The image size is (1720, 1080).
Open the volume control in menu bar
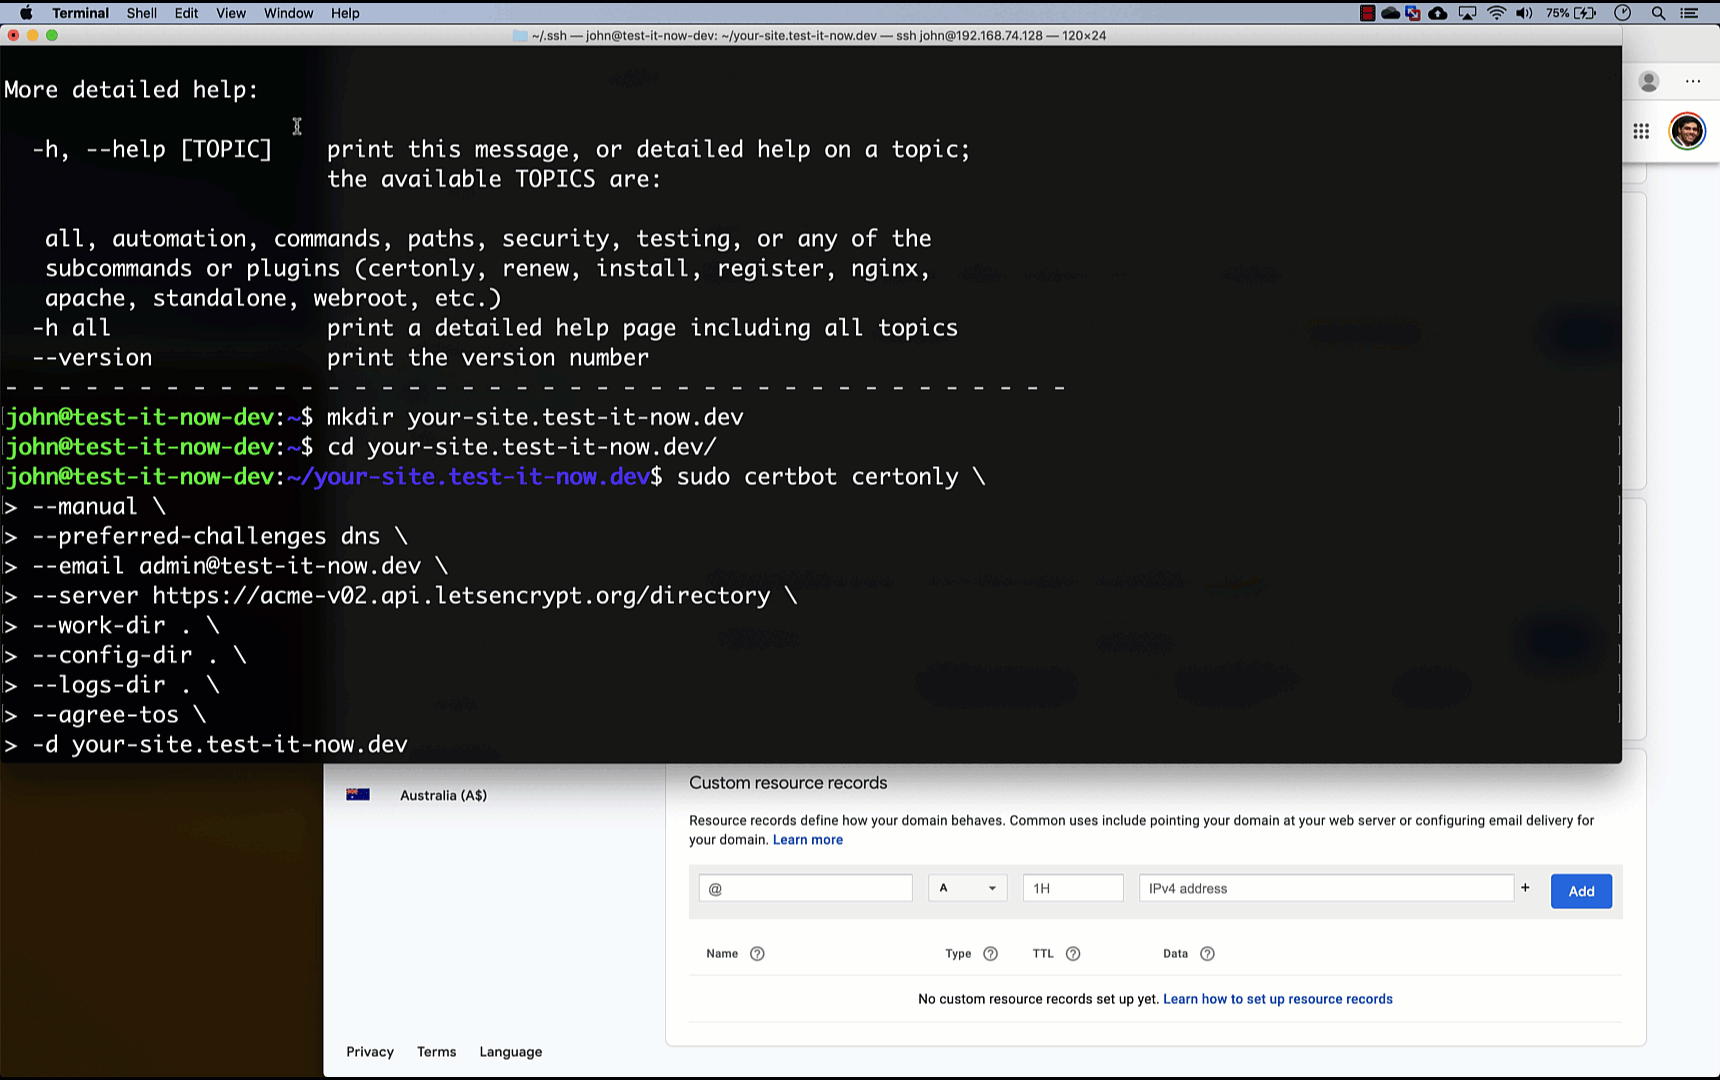1524,13
